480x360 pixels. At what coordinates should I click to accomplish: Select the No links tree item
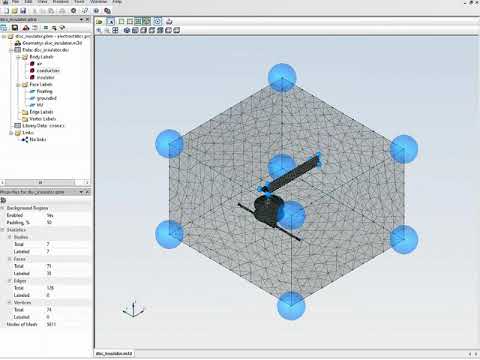coord(38,140)
